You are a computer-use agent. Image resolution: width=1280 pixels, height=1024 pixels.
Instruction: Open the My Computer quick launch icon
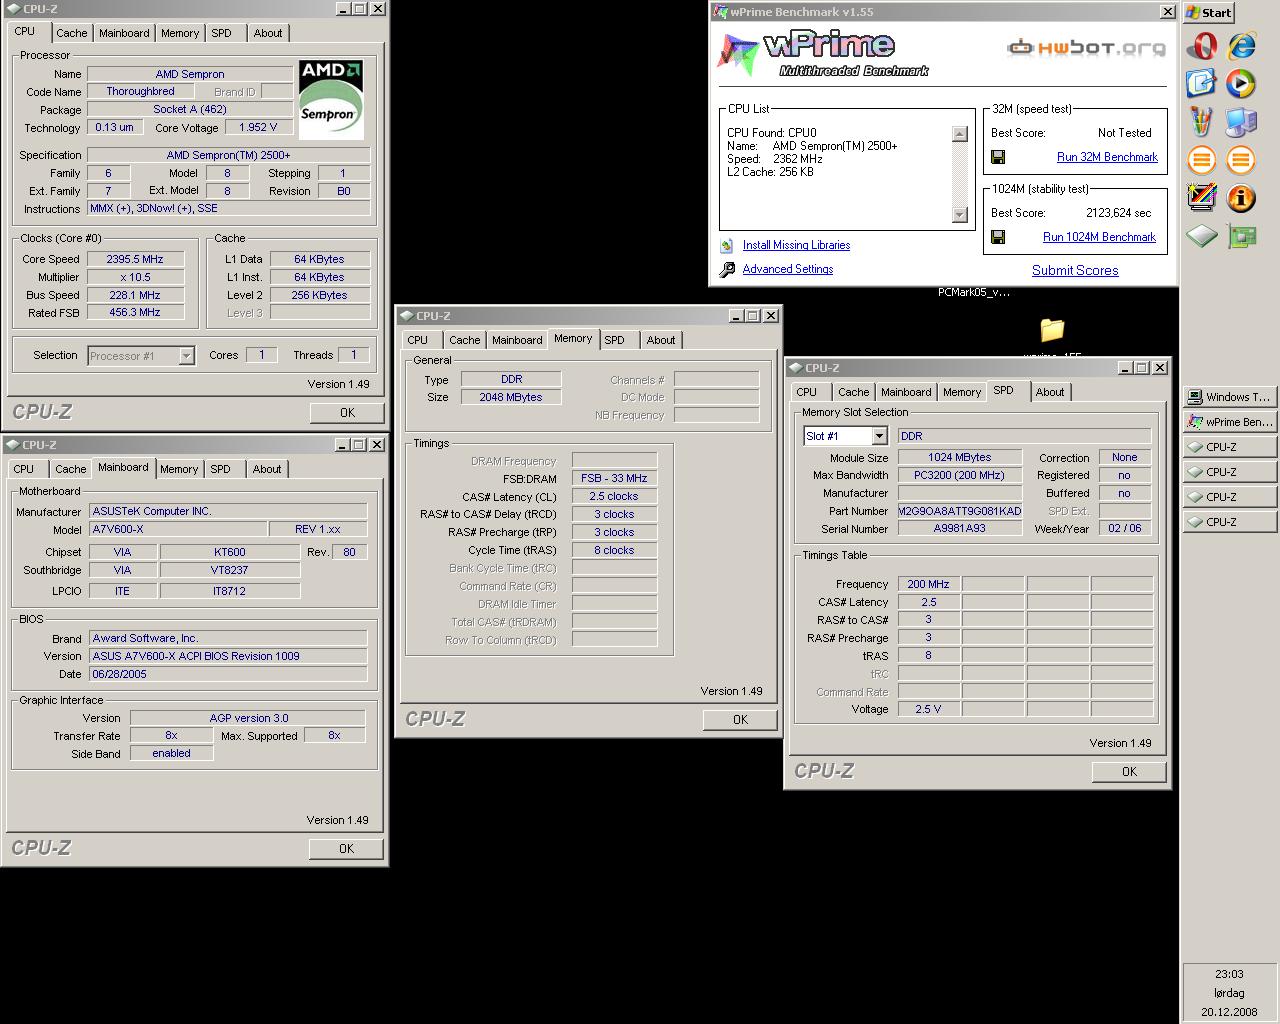1241,122
